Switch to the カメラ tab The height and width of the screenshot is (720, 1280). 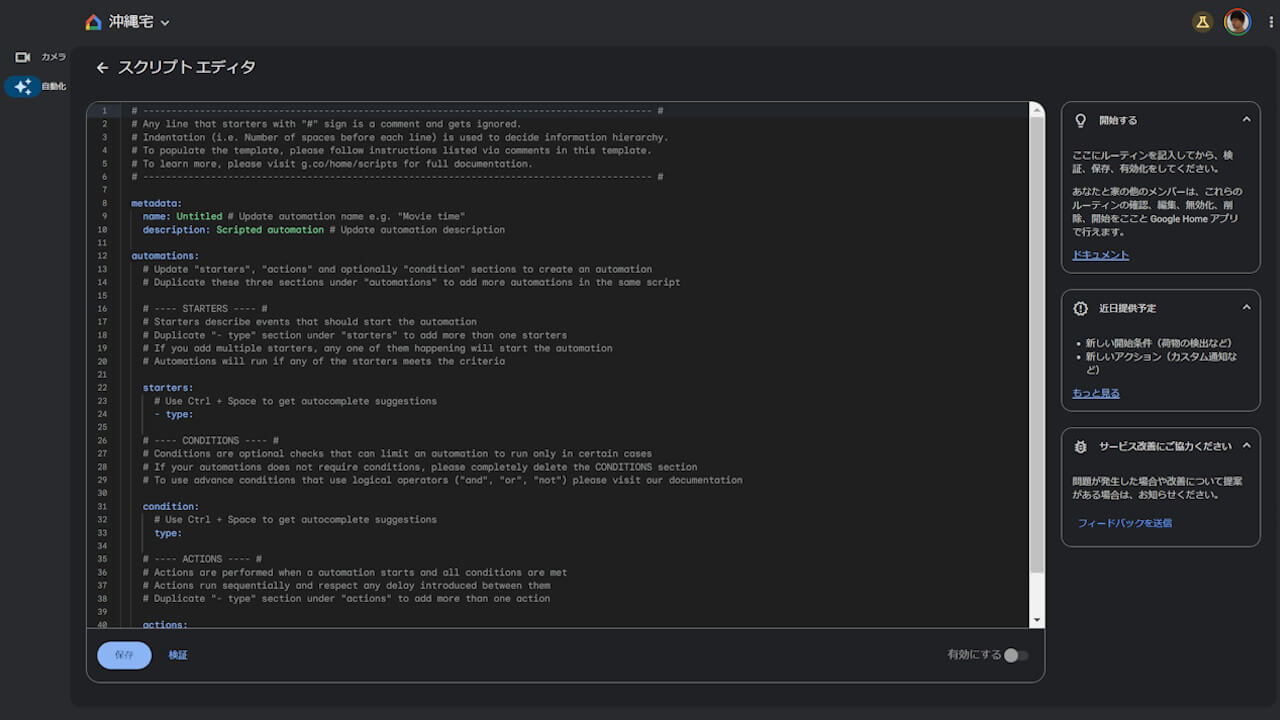click(x=53, y=57)
